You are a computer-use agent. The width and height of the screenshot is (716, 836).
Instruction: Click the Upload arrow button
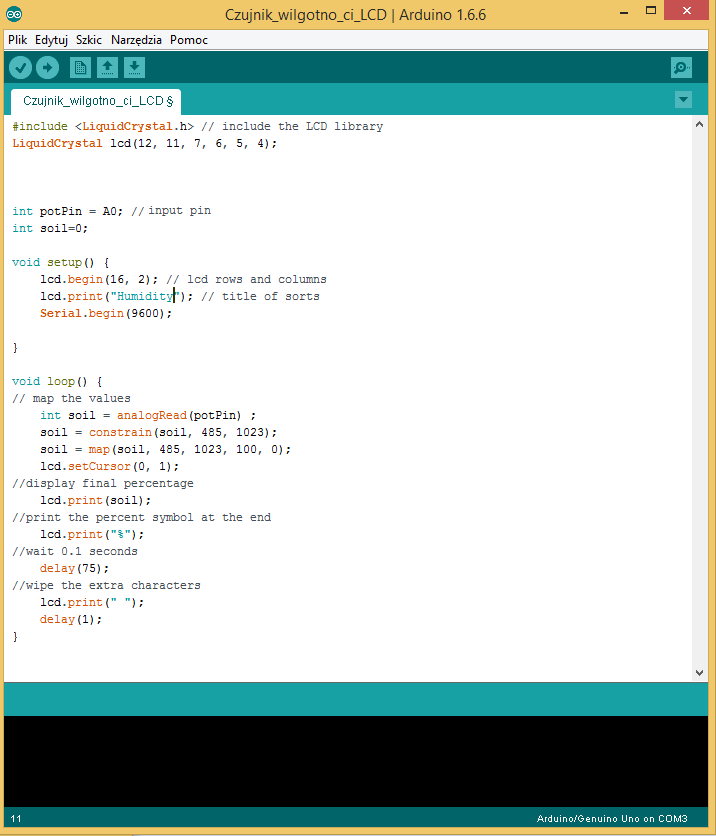tap(47, 68)
